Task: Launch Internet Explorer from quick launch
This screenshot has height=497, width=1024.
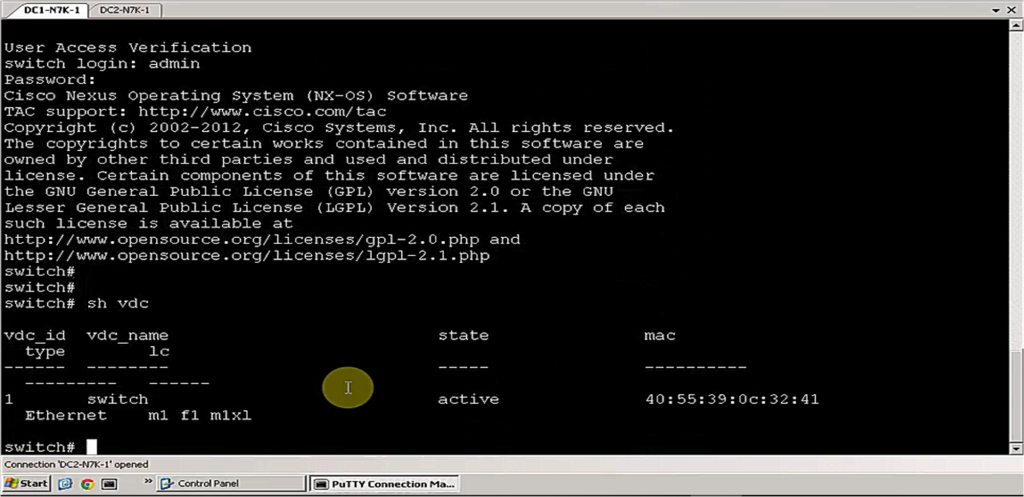Action: click(x=67, y=484)
